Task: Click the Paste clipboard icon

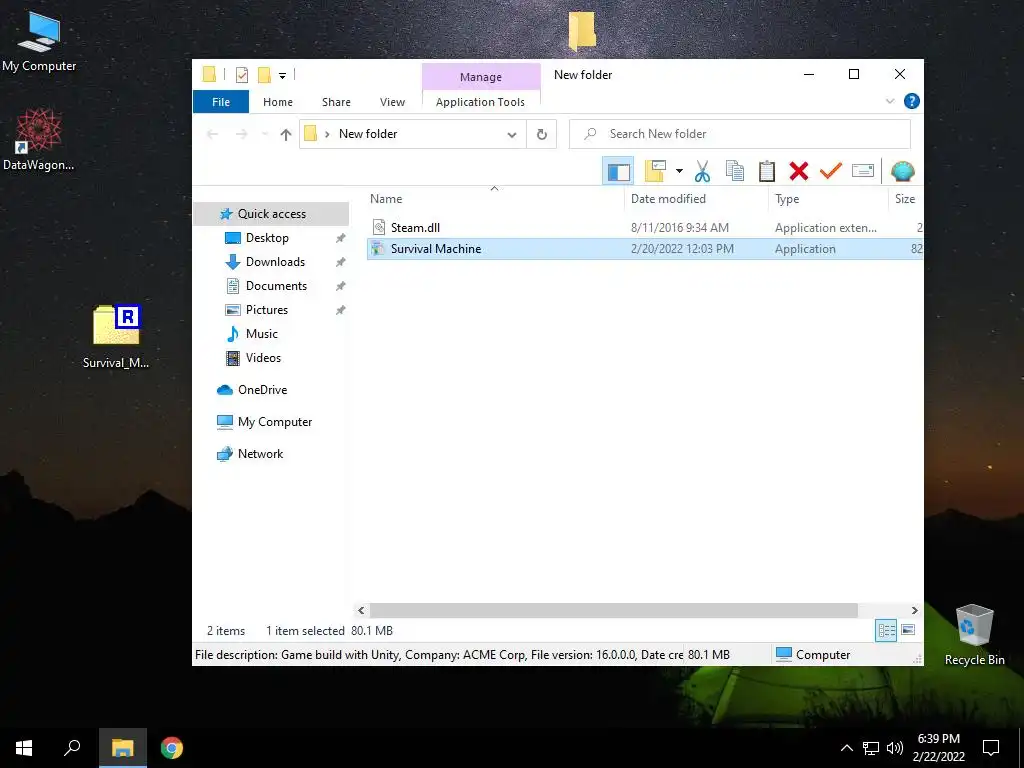Action: point(767,171)
